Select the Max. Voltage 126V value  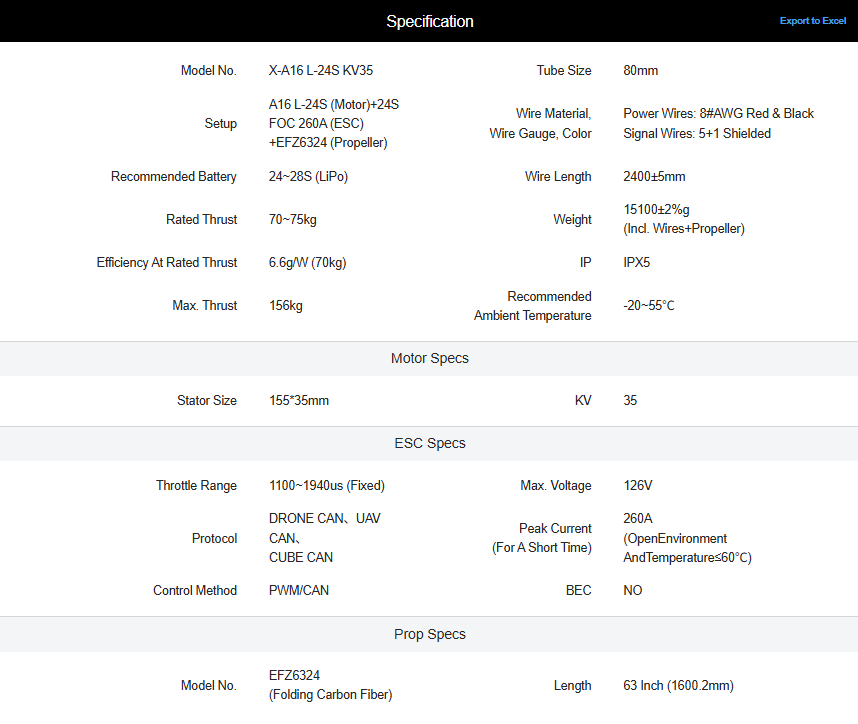(637, 486)
